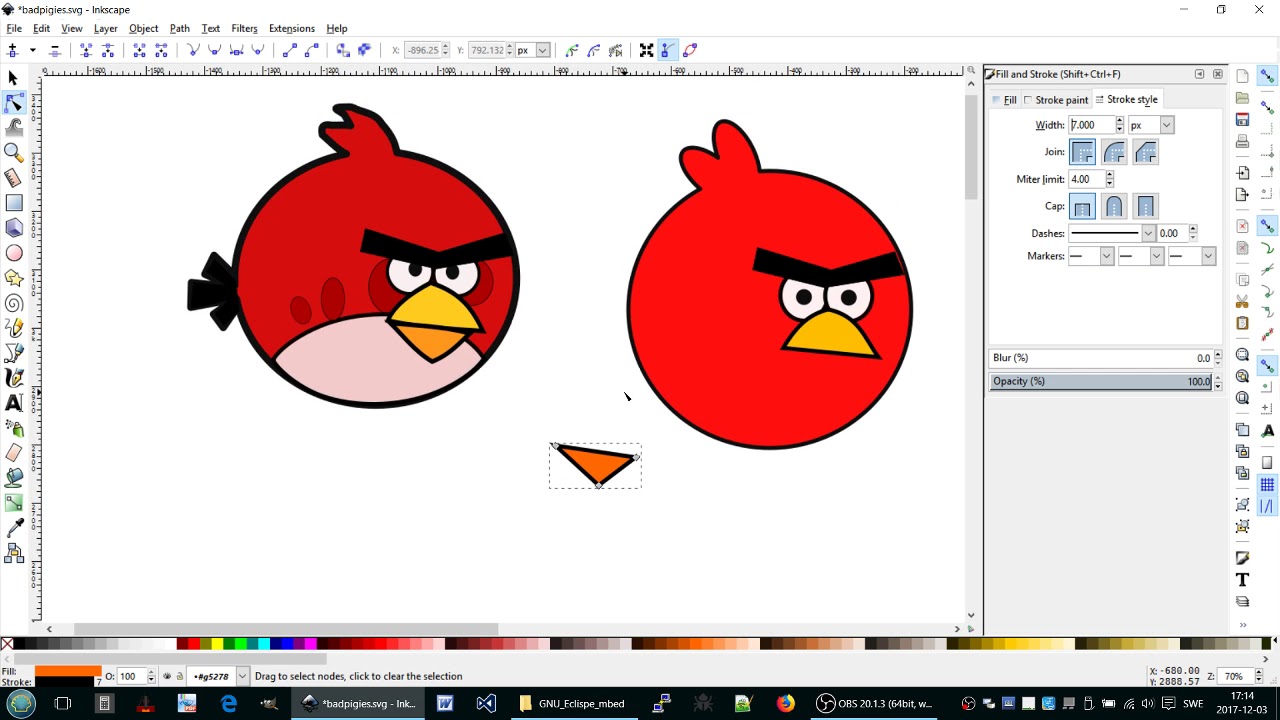Open the Path menu

(179, 28)
